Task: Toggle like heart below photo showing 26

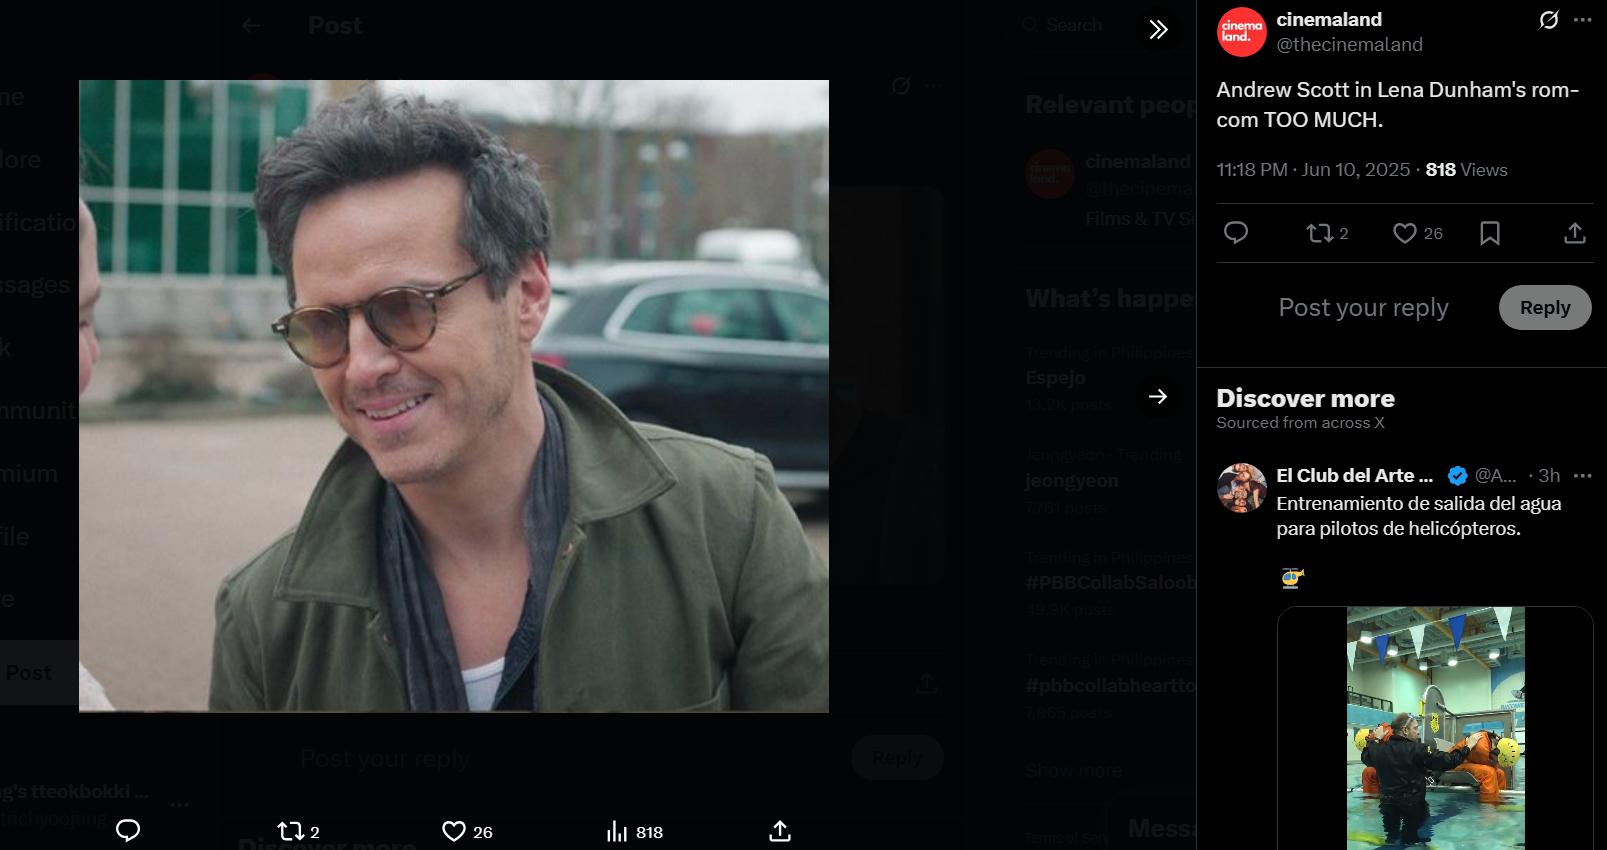Action: click(x=454, y=831)
